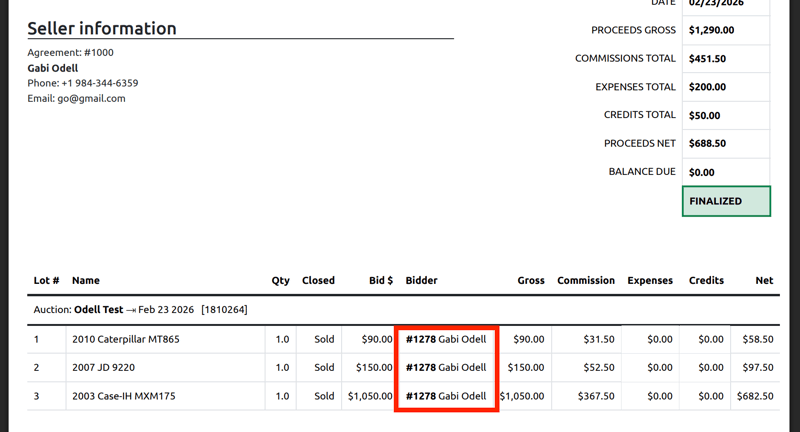Click the Lot # column header

pos(46,281)
